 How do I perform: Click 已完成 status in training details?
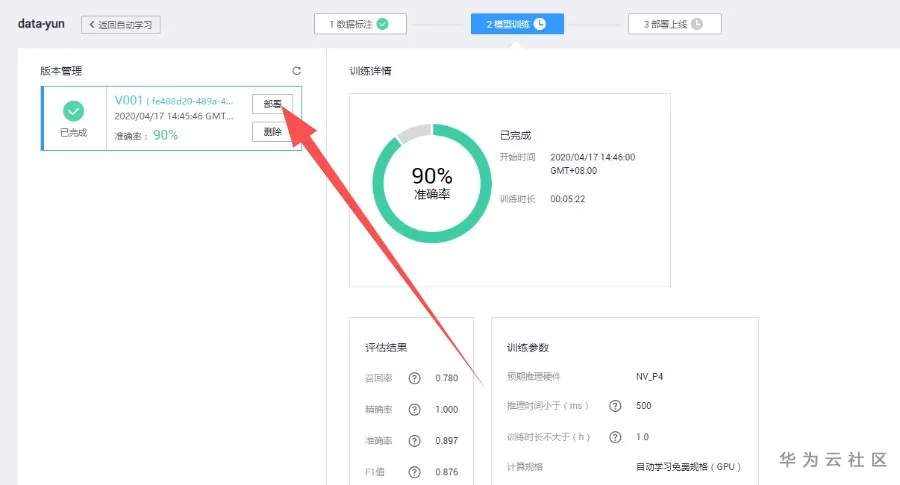(515, 135)
